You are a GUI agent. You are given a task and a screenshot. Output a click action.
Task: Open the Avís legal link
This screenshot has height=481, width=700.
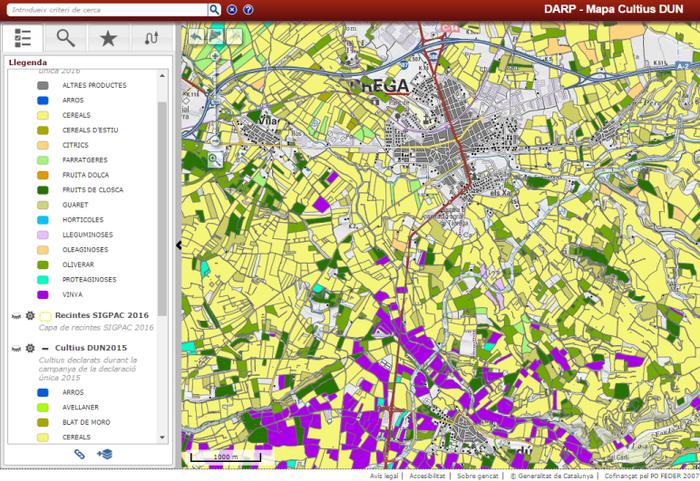[384, 476]
